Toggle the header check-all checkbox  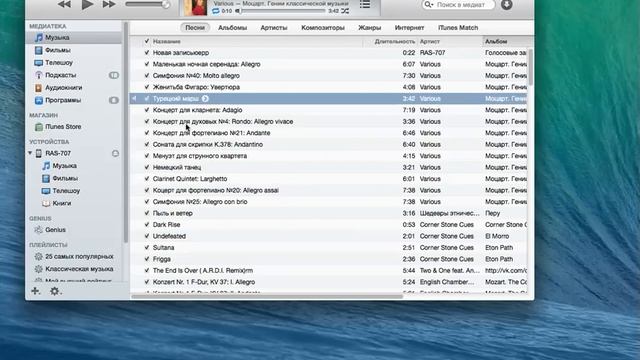point(147,41)
